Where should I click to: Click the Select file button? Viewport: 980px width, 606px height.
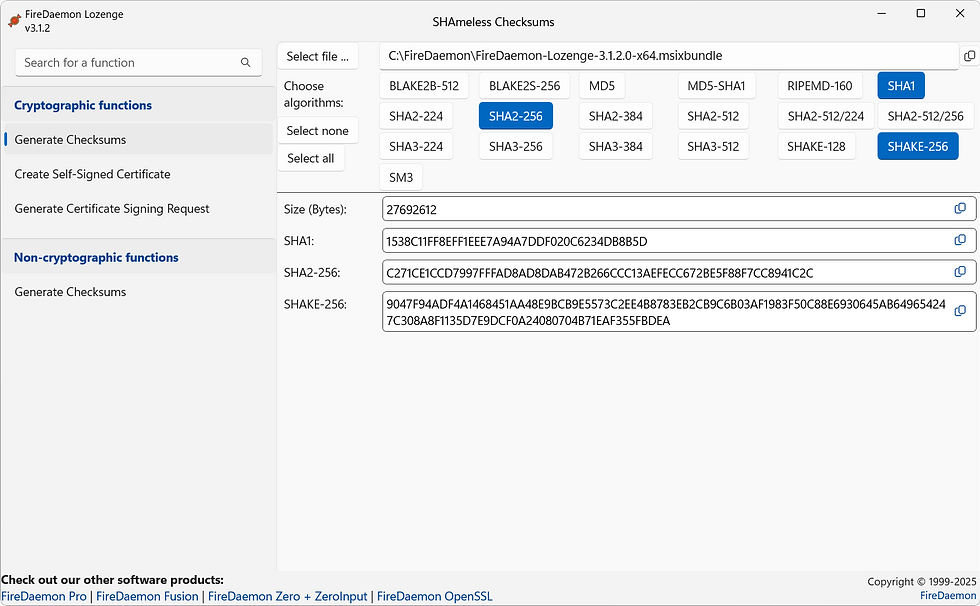(318, 56)
